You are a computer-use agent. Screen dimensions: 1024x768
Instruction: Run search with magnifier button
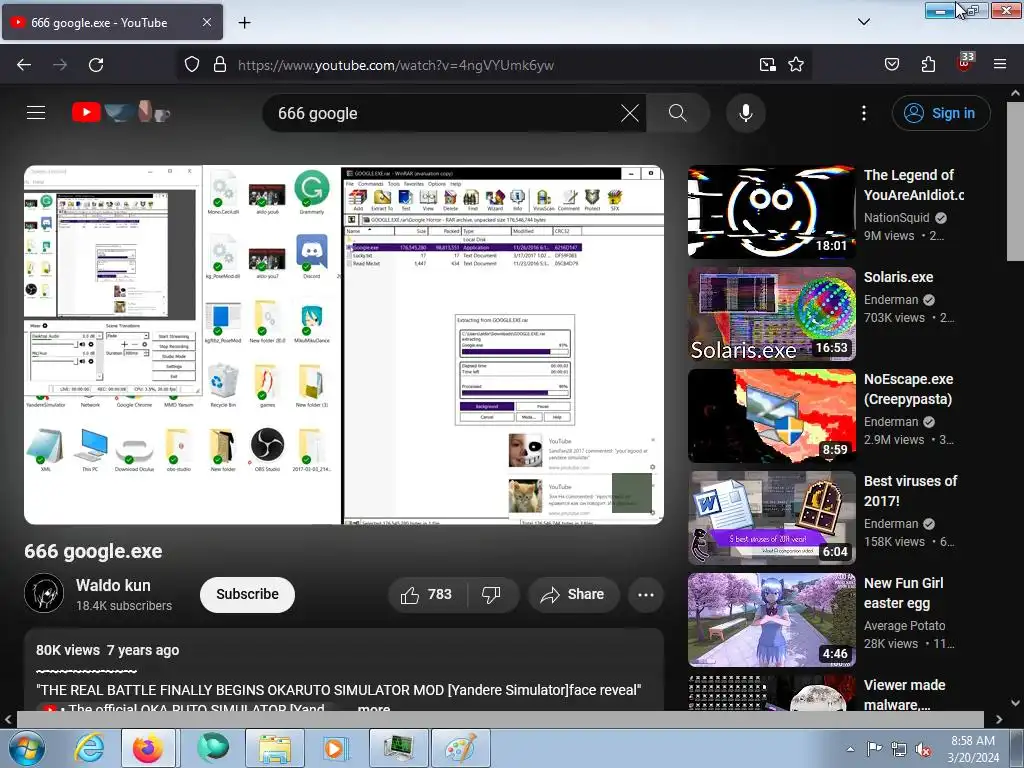(x=677, y=113)
